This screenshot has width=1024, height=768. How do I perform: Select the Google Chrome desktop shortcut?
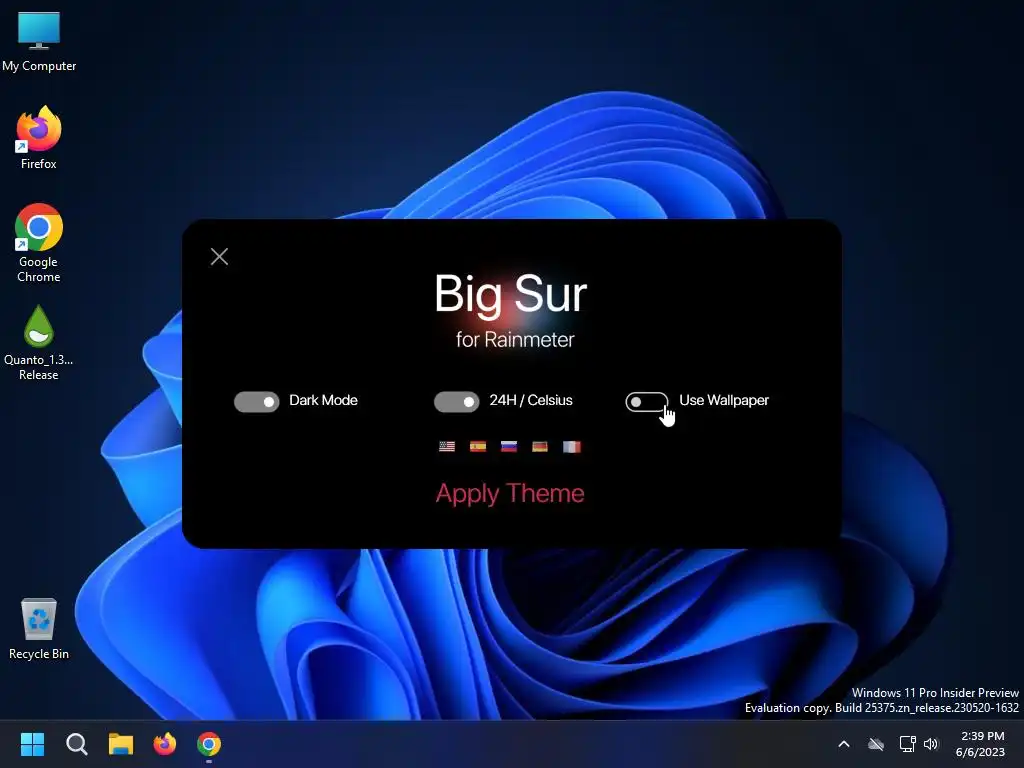(39, 243)
